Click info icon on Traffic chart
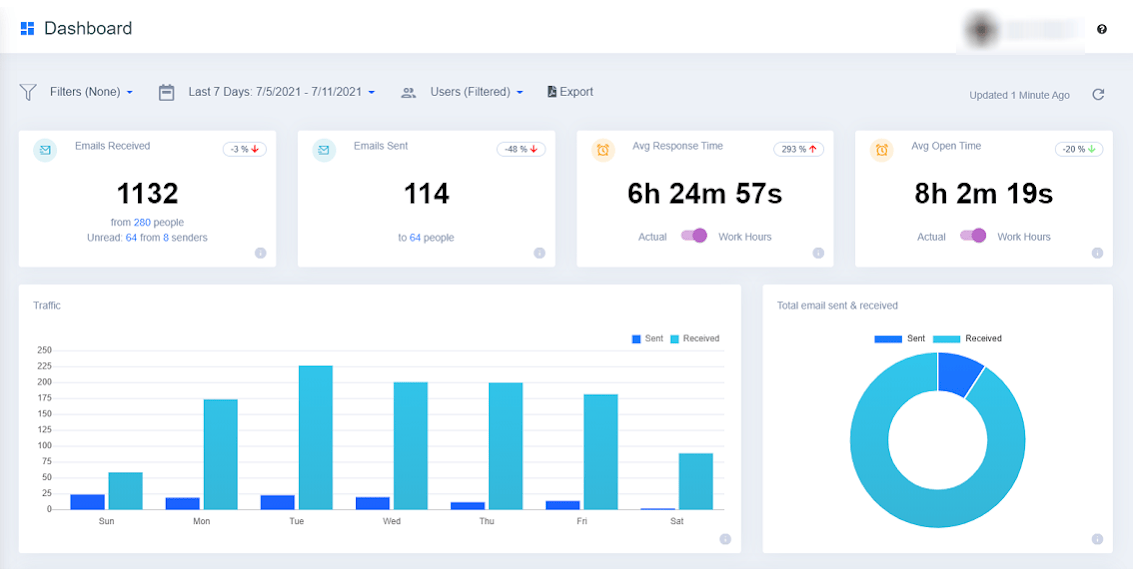The width and height of the screenshot is (1133, 569). tap(725, 539)
